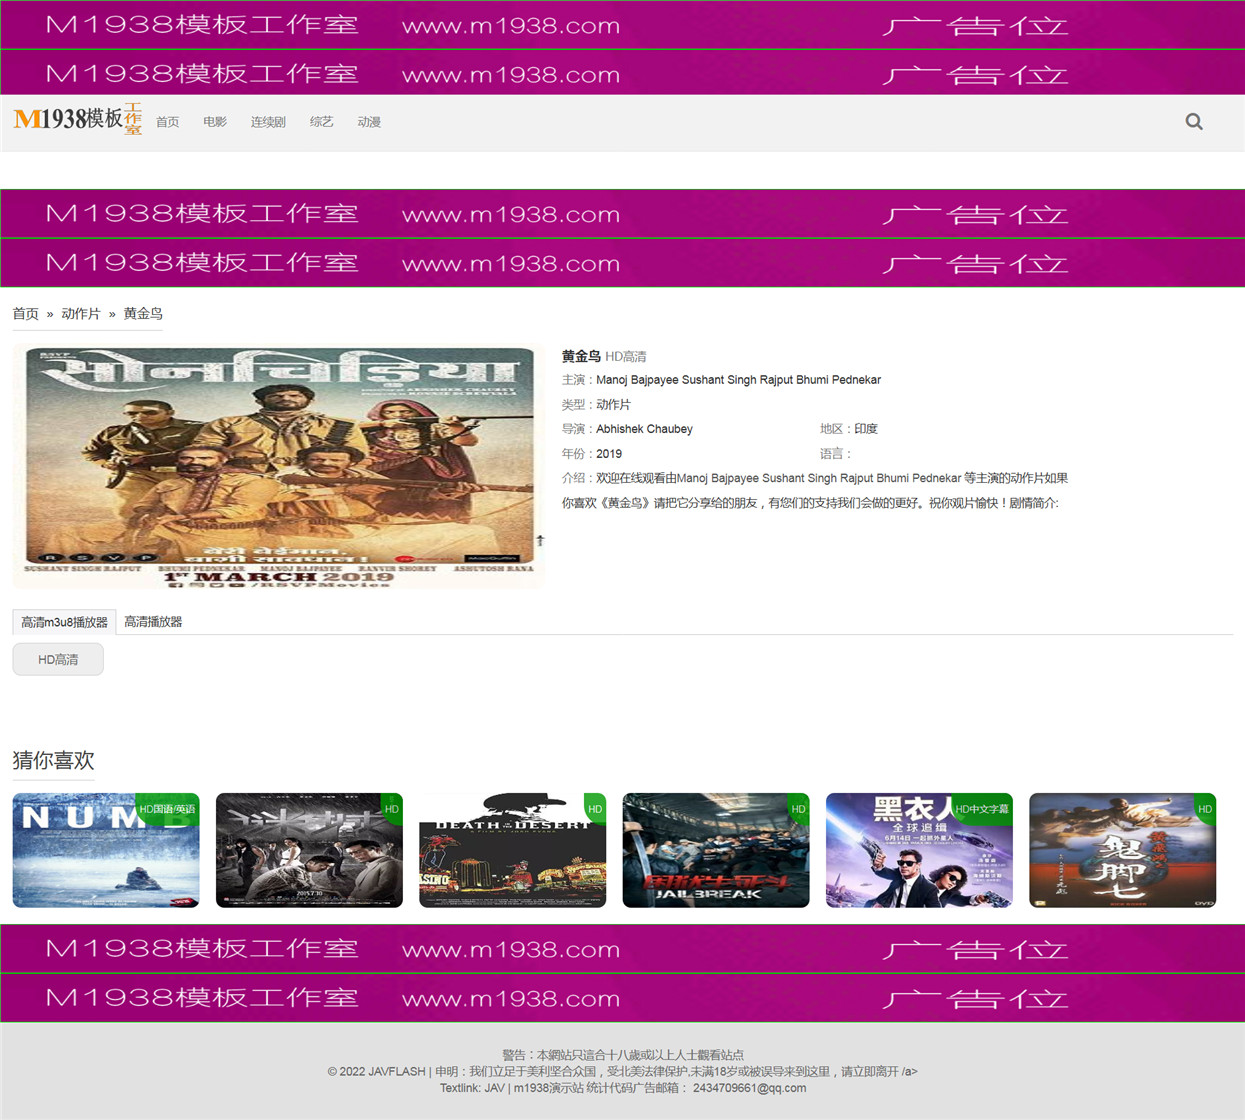Open the 首页 nav menu item
The width and height of the screenshot is (1245, 1120).
pos(168,122)
